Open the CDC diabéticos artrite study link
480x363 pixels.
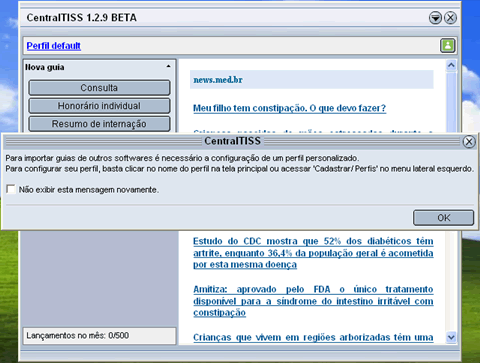pos(313,253)
